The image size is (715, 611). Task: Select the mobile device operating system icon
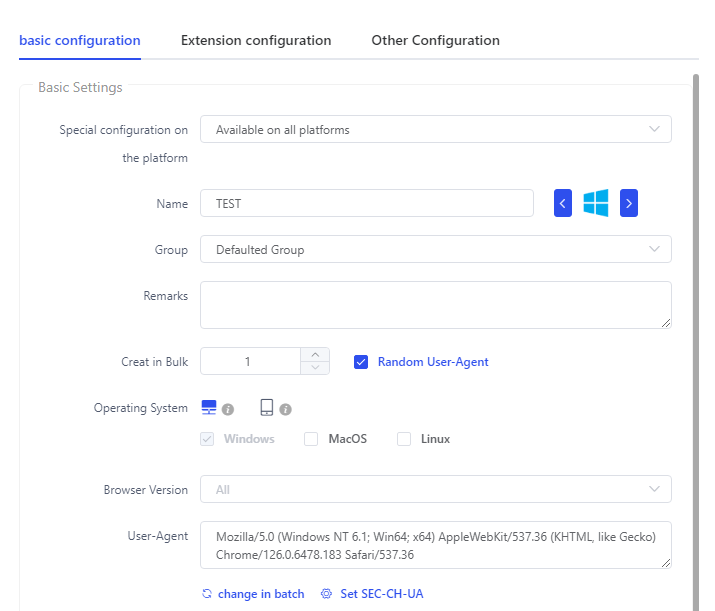267,407
